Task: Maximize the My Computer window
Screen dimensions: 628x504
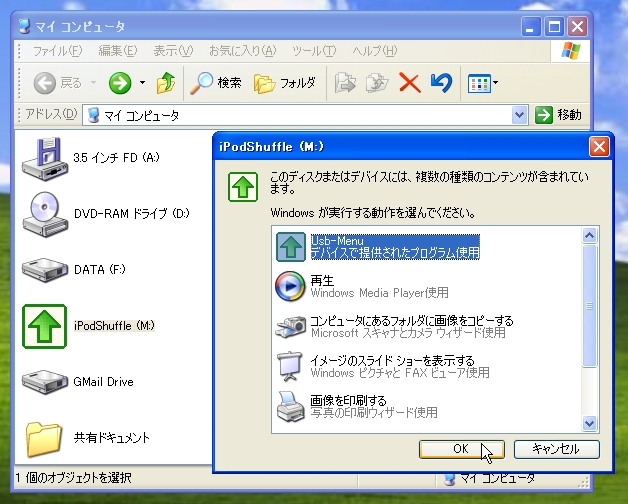Action: pos(554,27)
